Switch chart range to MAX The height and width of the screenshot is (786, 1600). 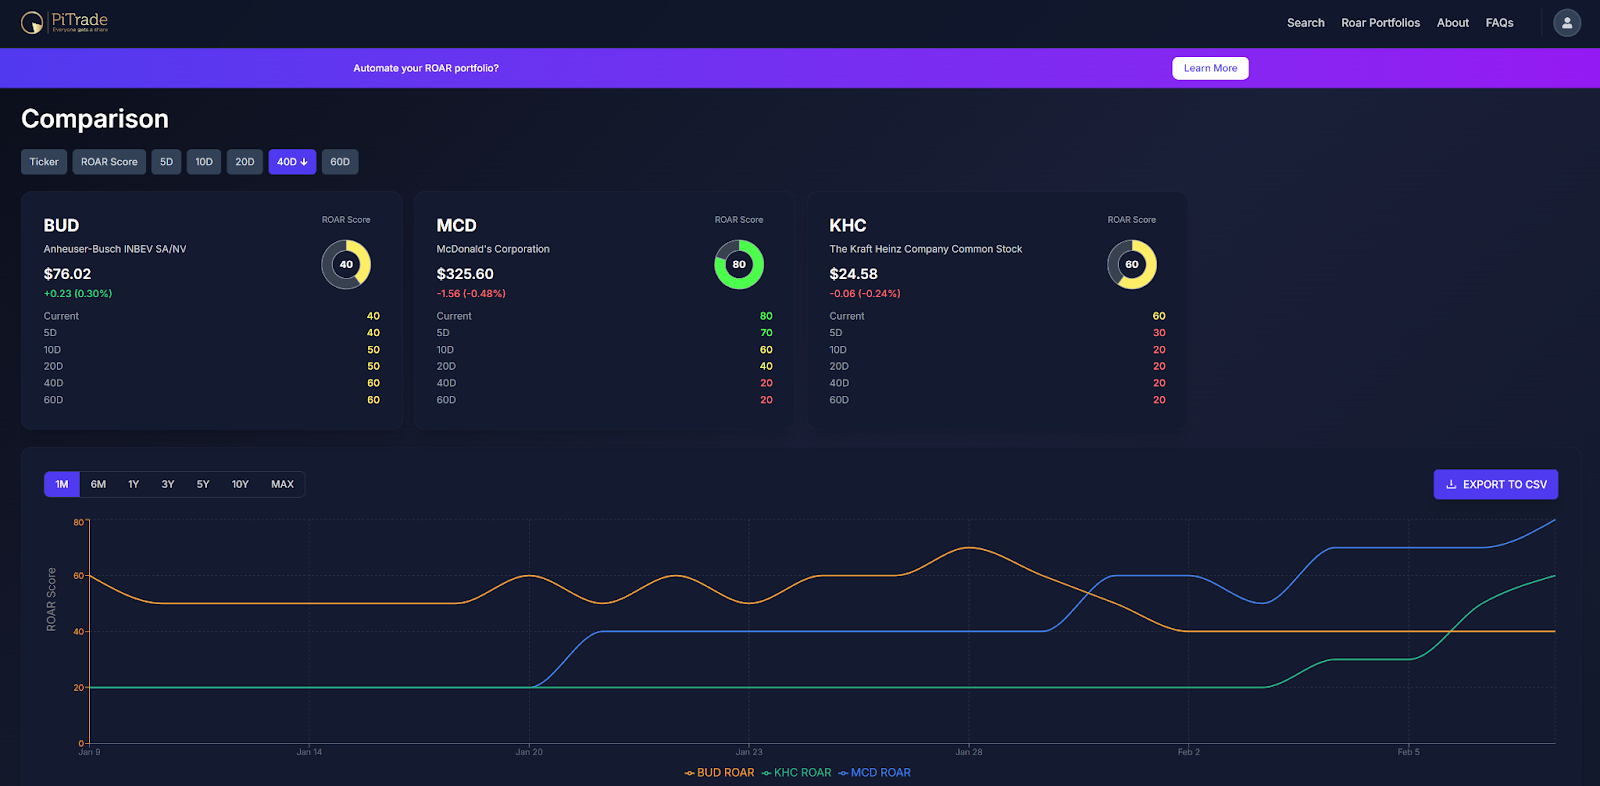pyautogui.click(x=282, y=485)
